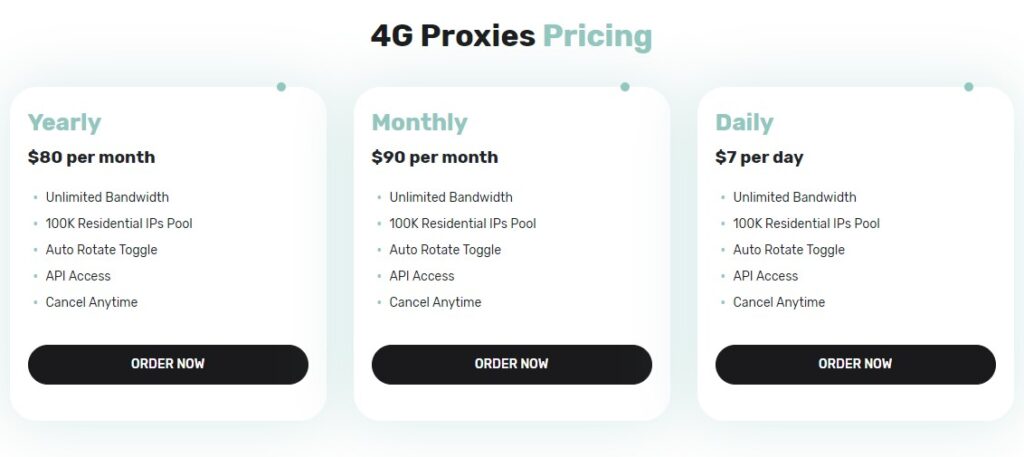Click Unlimited Bandwidth in the Yearly card

[107, 197]
